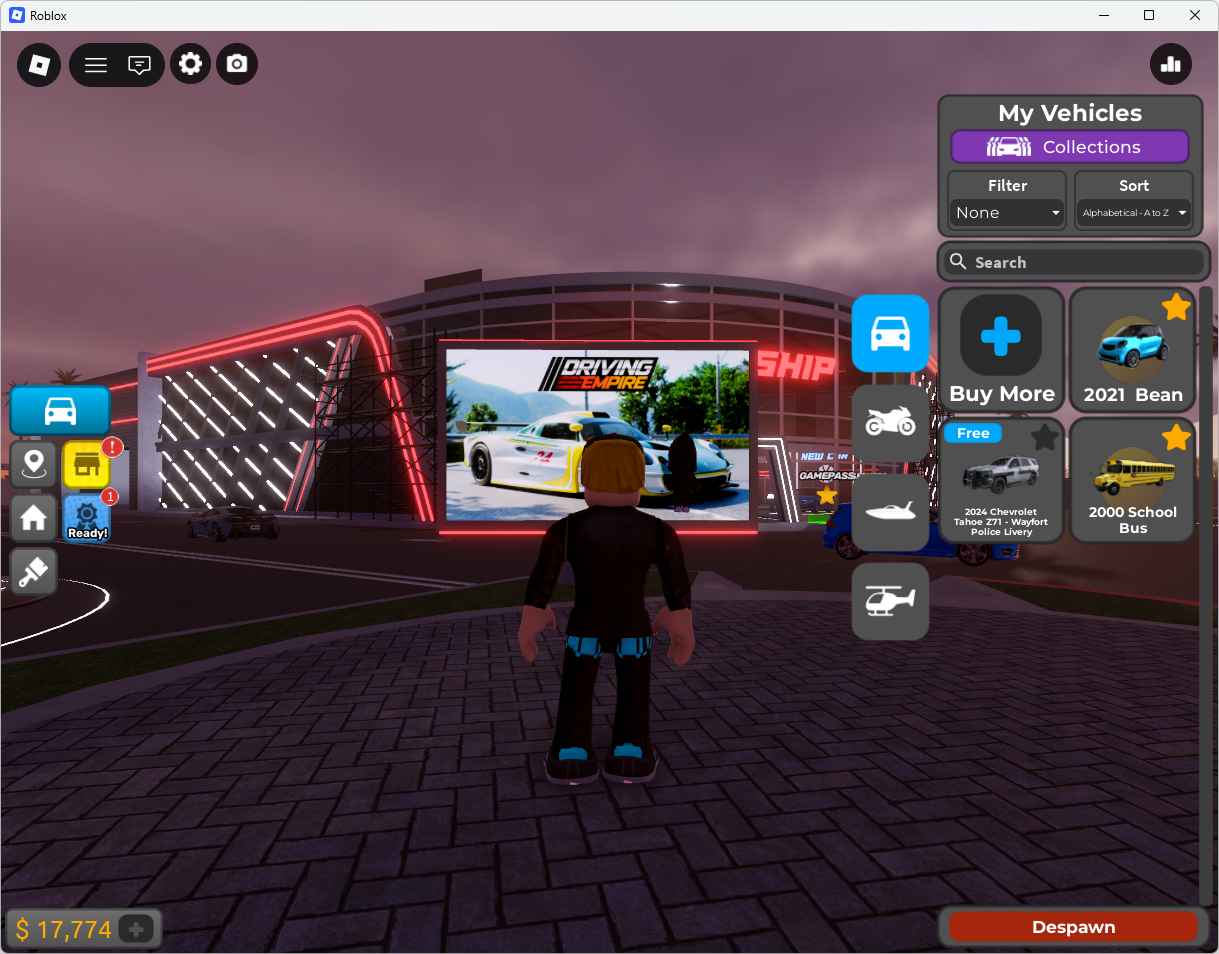The height and width of the screenshot is (954, 1219).
Task: Select the motorcycles category tab
Action: 890,423
